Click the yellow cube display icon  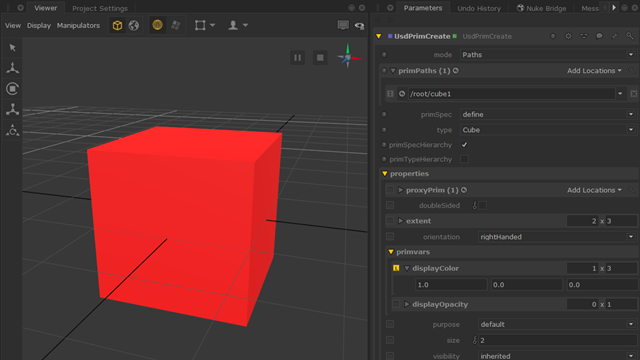[x=118, y=25]
